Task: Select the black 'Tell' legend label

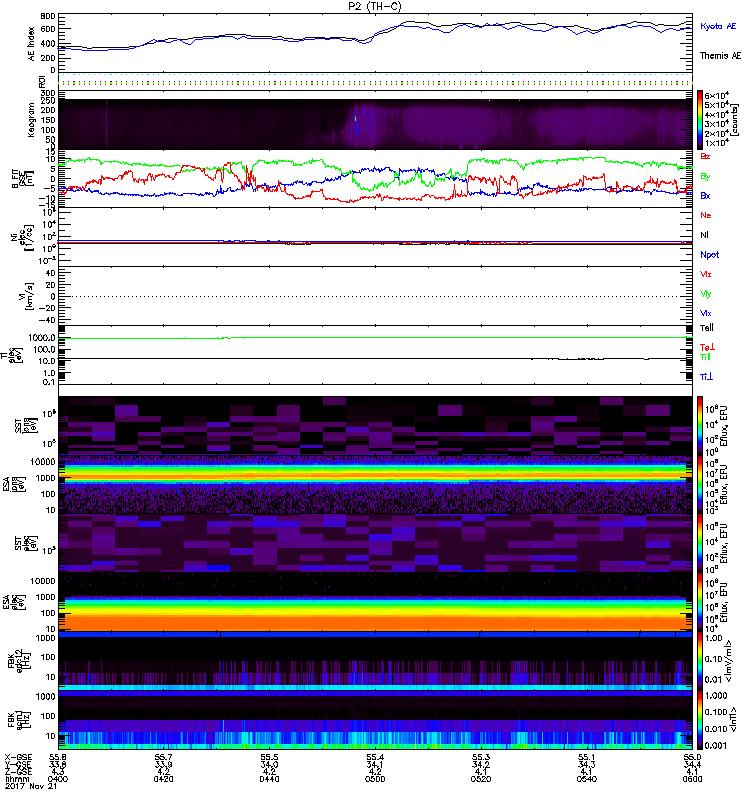Action: tap(707, 328)
